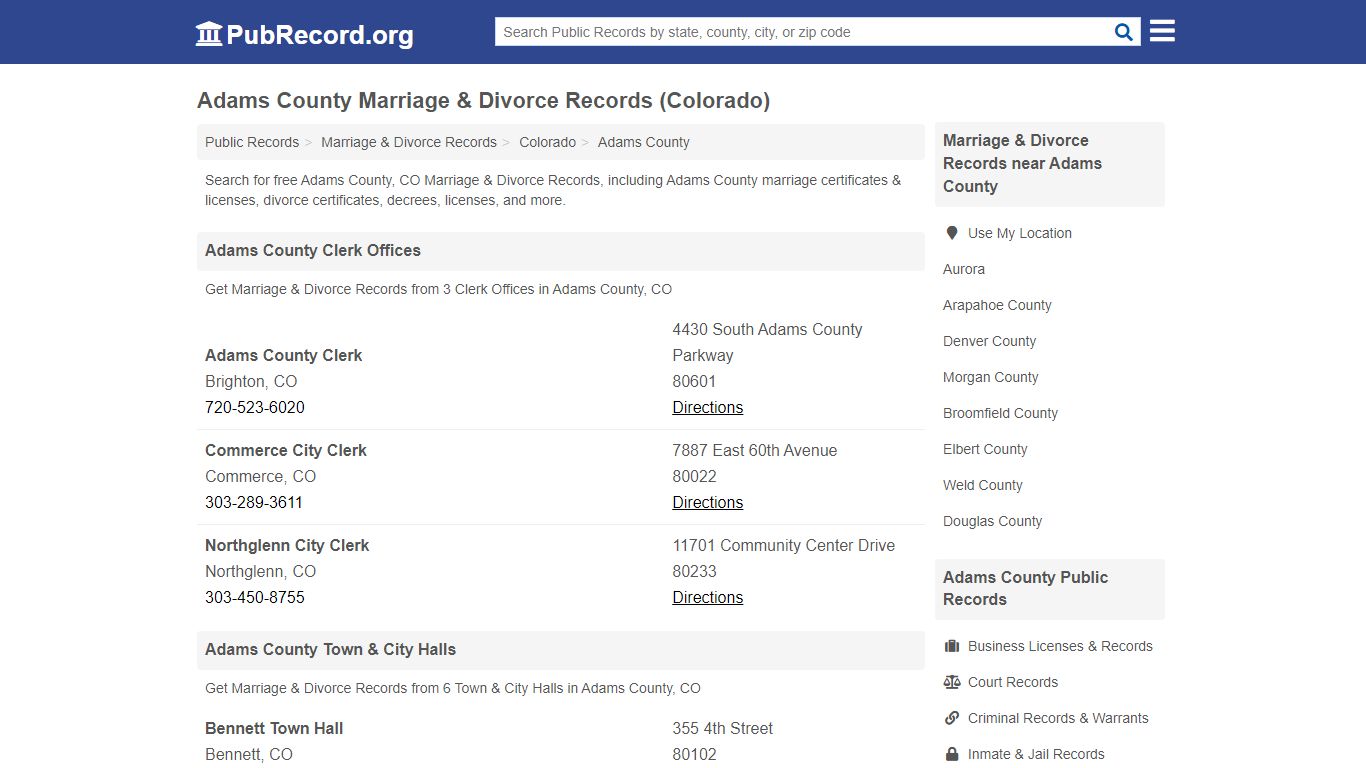1366x768 pixels.
Task: Open Court Records sidebar link
Action: (1013, 682)
